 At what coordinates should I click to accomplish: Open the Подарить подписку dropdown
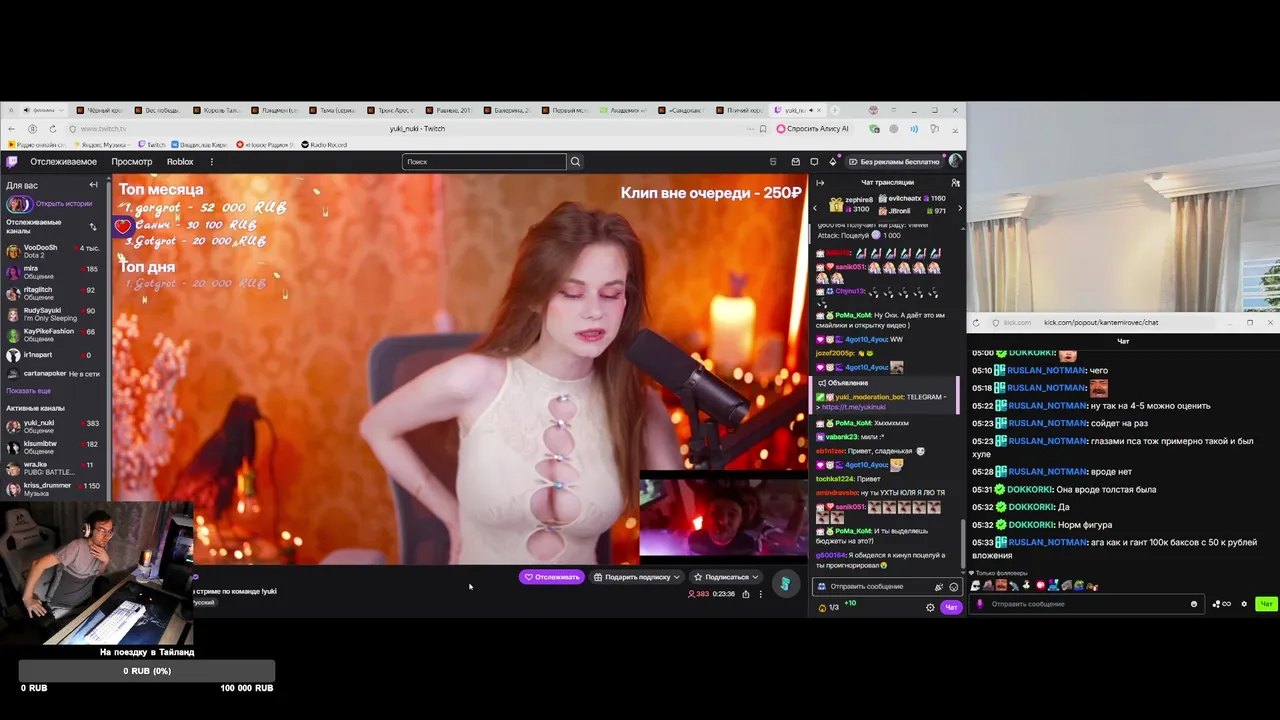637,577
